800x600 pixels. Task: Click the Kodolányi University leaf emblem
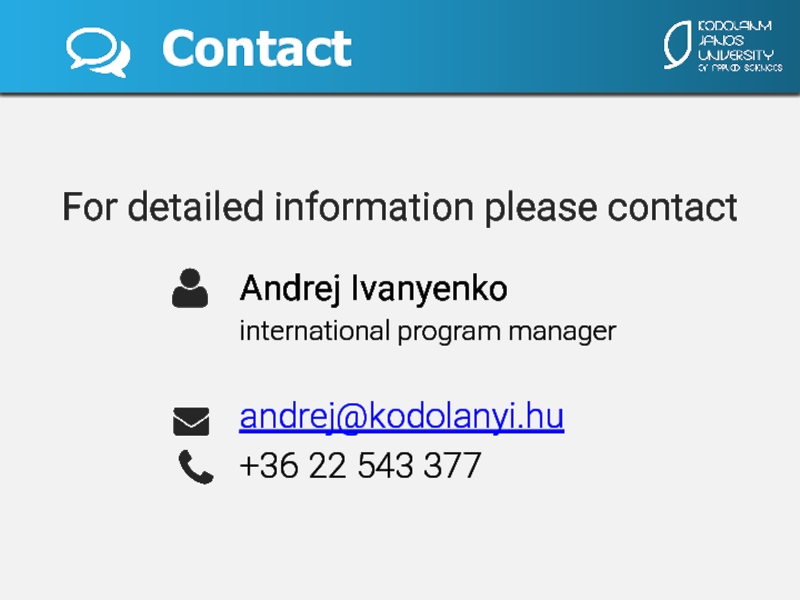pyautogui.click(x=677, y=45)
